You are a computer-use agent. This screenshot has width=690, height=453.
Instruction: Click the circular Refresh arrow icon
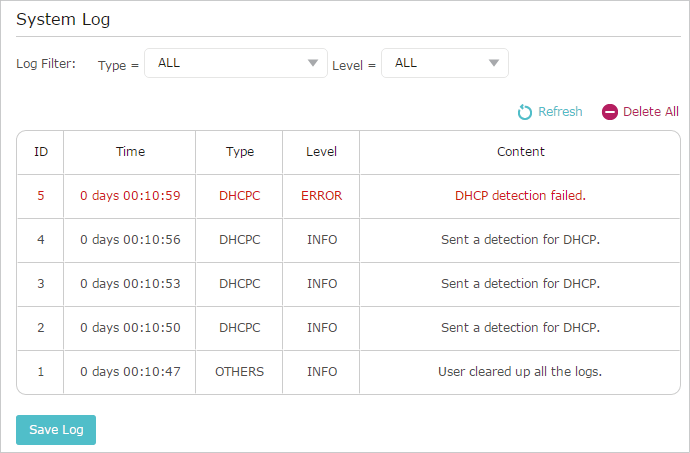[x=524, y=112]
